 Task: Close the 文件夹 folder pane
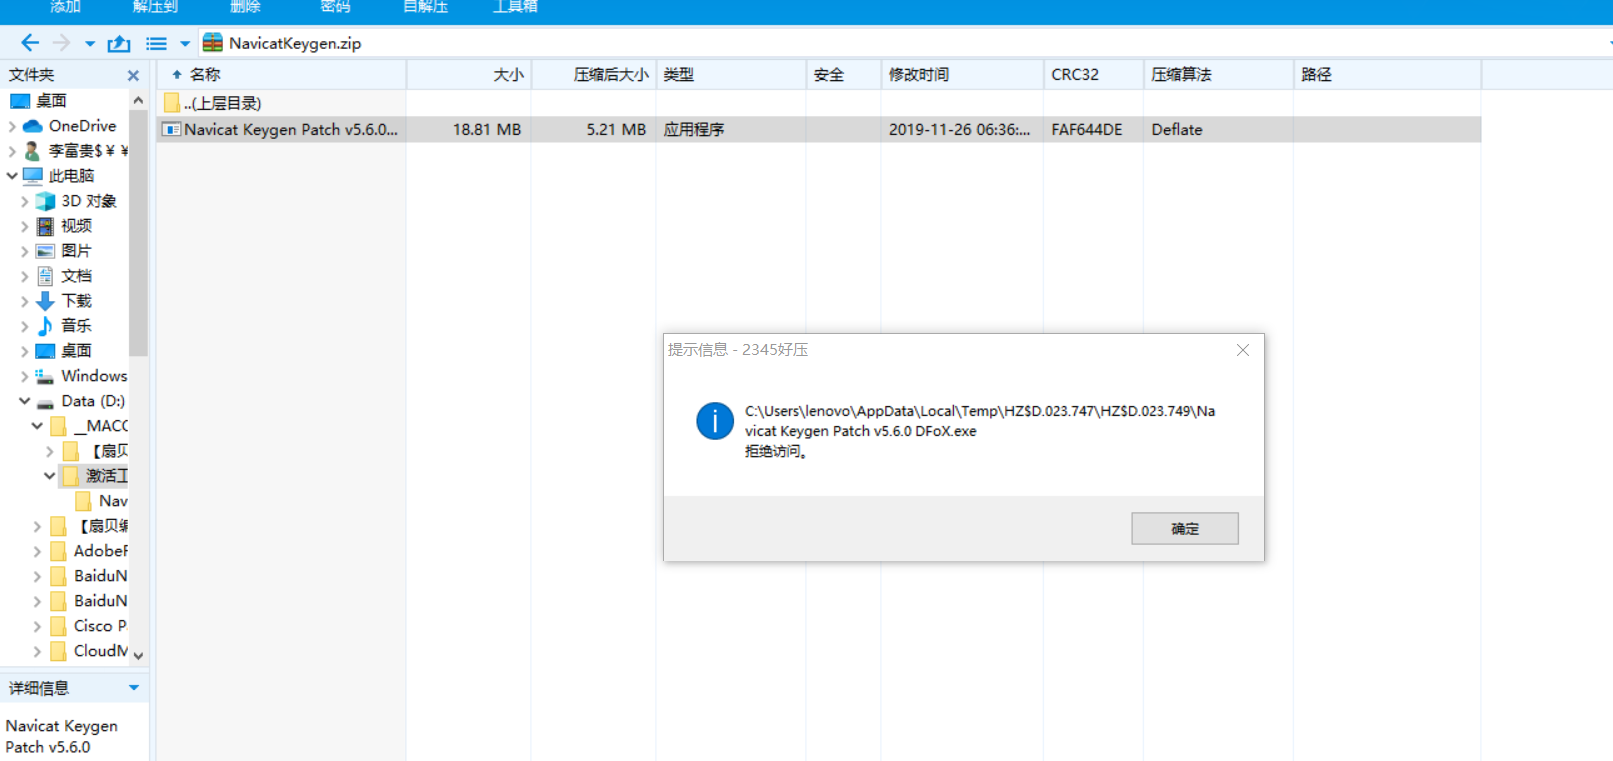133,75
